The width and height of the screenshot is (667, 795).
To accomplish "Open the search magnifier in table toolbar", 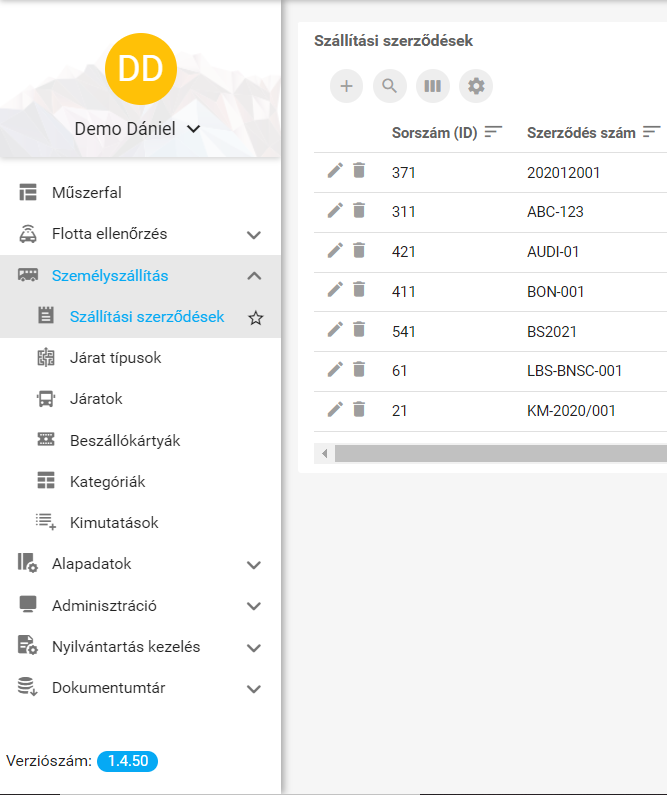I will [x=390, y=86].
